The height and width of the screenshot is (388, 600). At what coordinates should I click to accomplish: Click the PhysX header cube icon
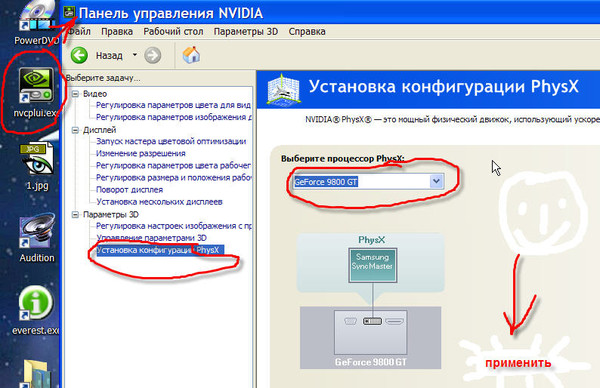point(283,89)
